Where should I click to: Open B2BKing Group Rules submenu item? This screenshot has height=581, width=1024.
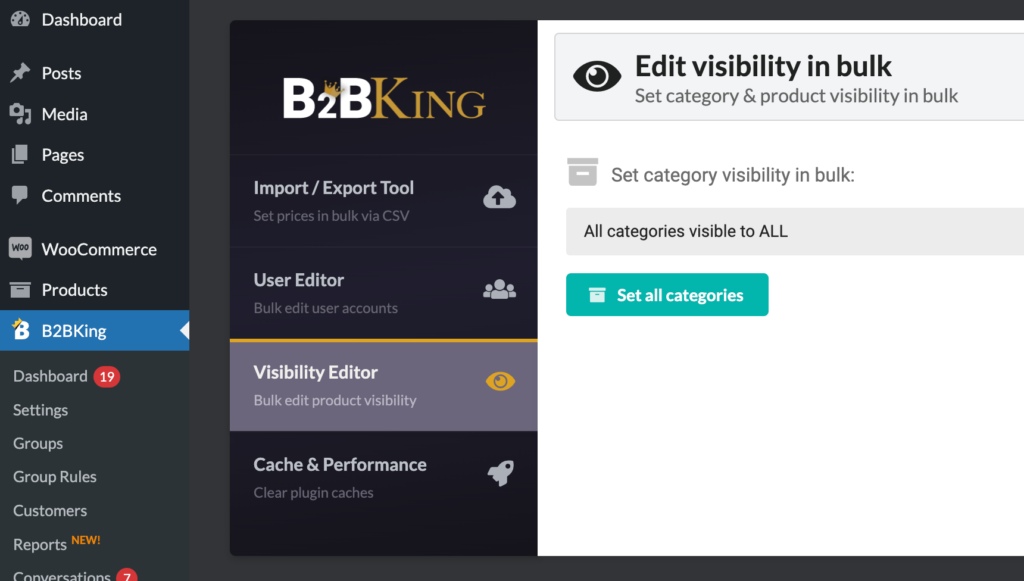55,477
